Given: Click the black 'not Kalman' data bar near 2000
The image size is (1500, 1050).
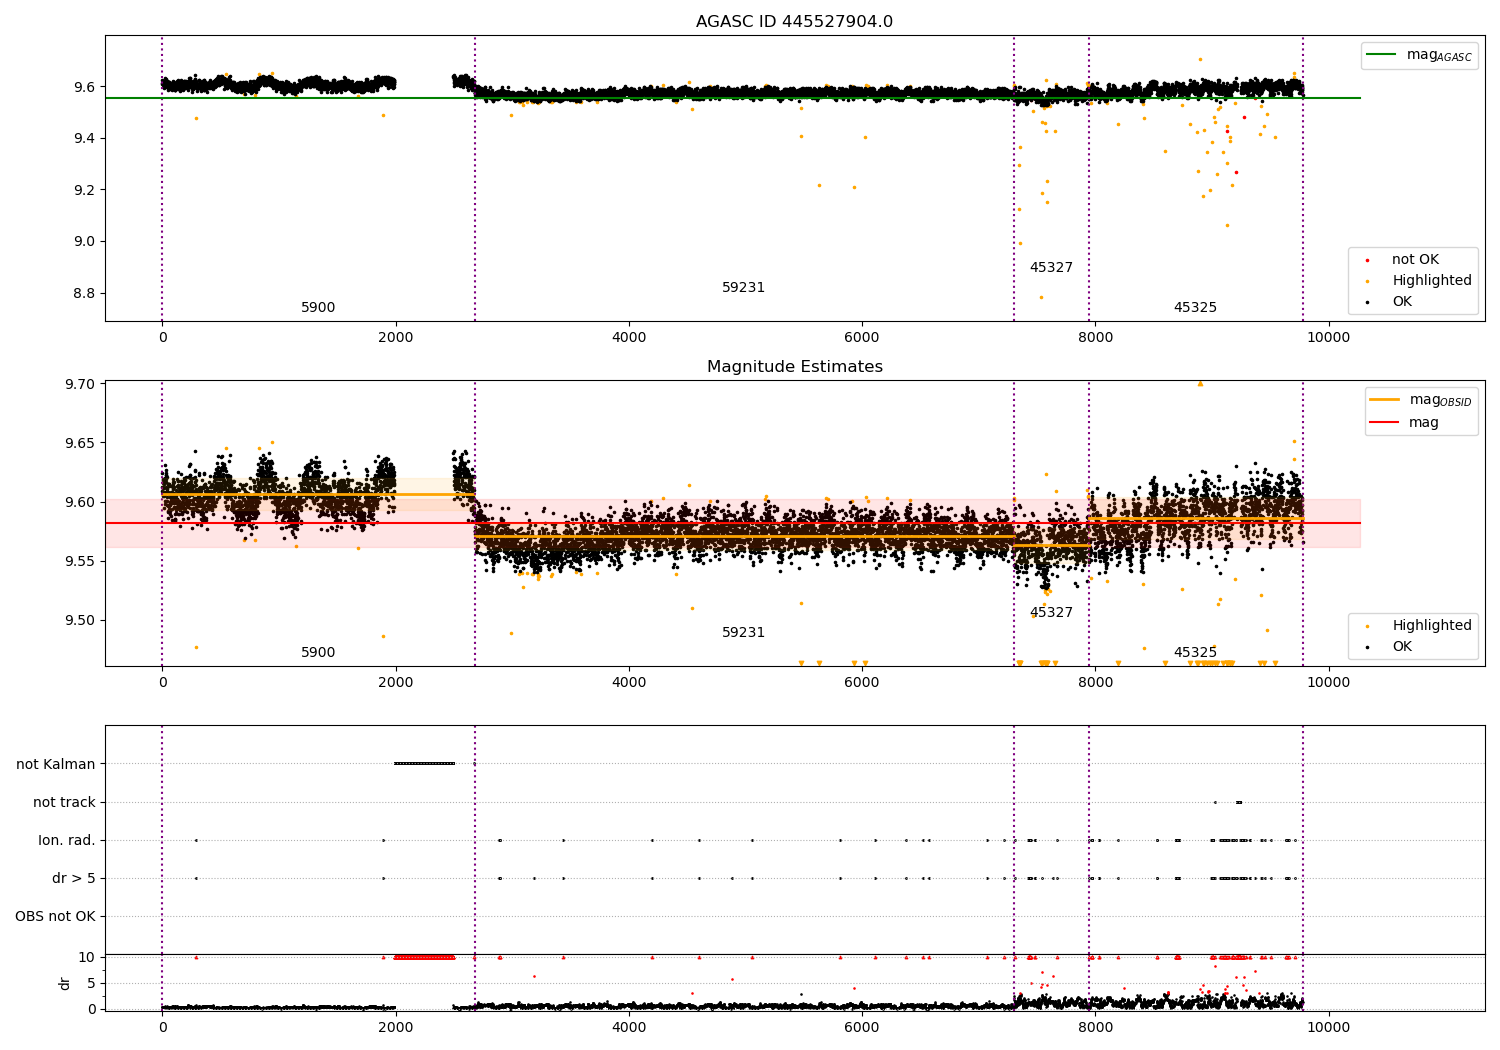Looking at the screenshot, I should pyautogui.click(x=425, y=763).
